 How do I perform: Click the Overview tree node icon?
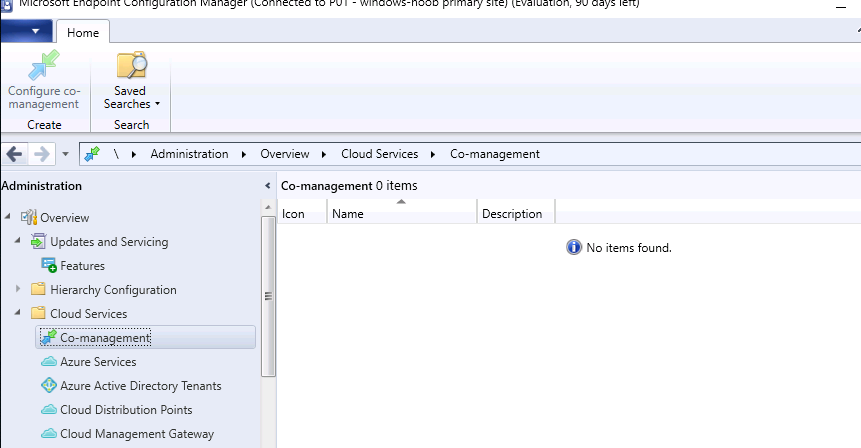click(x=29, y=217)
